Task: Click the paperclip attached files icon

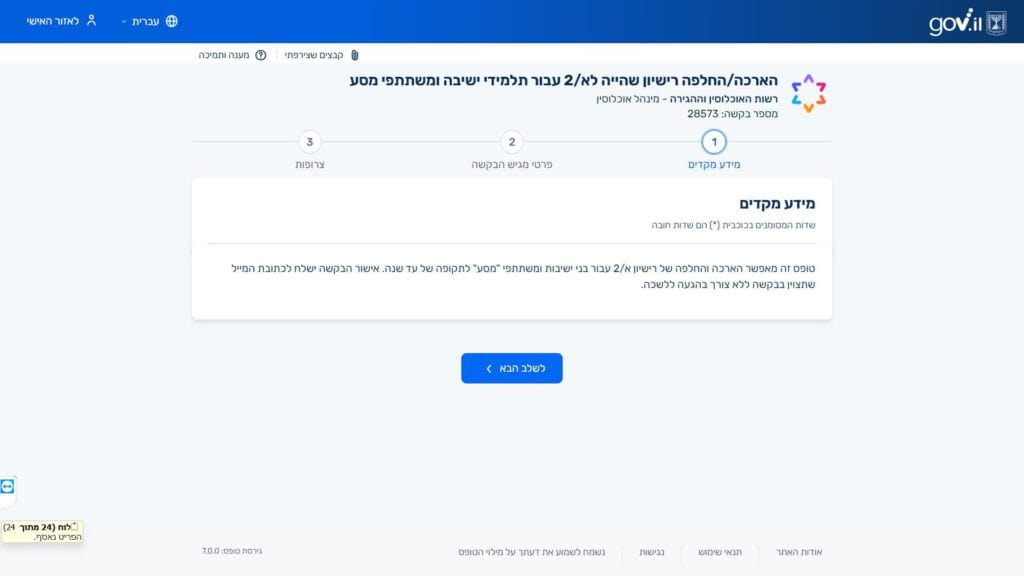Action: click(354, 55)
